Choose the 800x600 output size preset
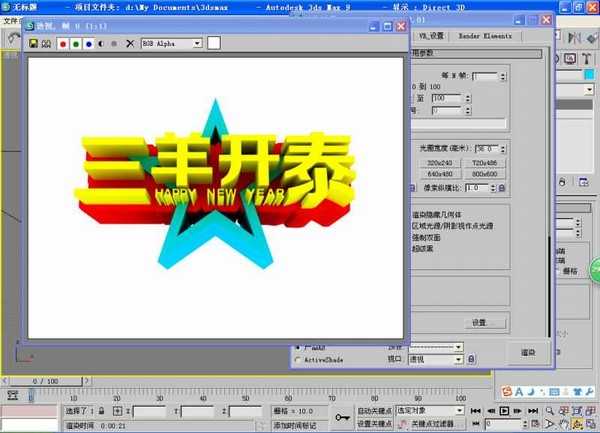Image resolution: width=600 pixels, height=433 pixels. click(x=484, y=174)
